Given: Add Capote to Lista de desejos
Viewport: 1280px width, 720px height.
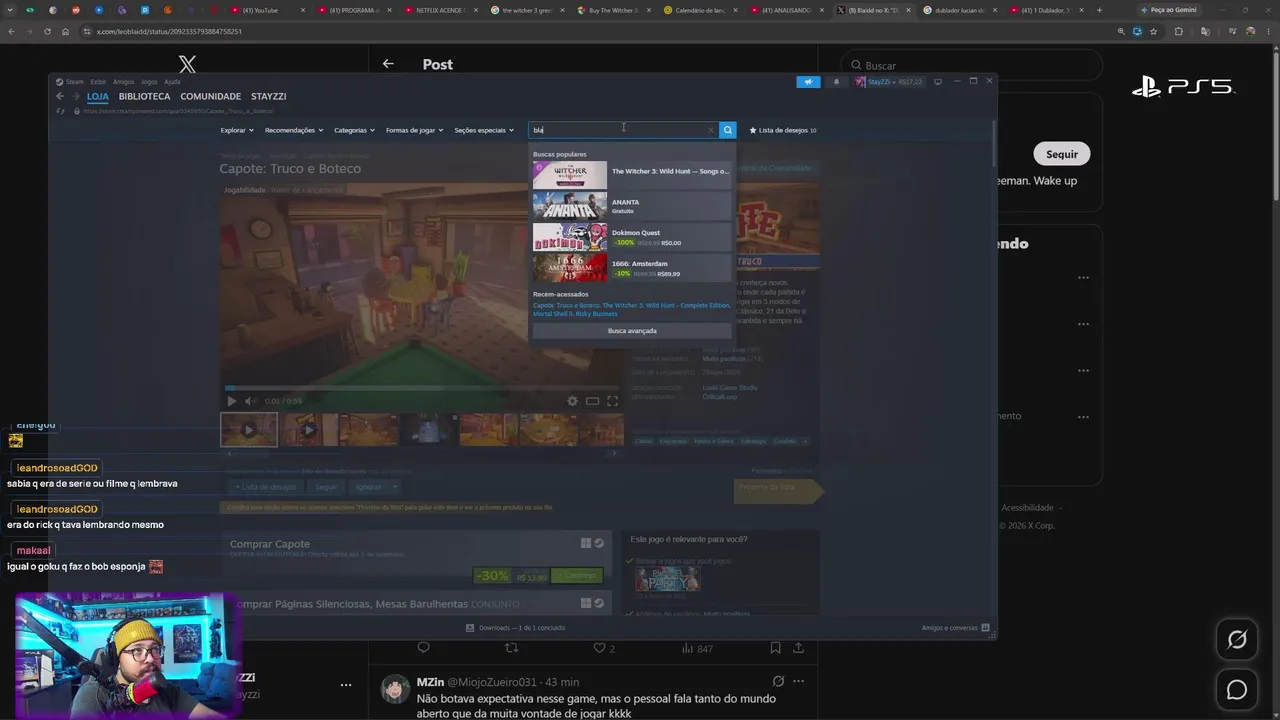Looking at the screenshot, I should (266, 487).
